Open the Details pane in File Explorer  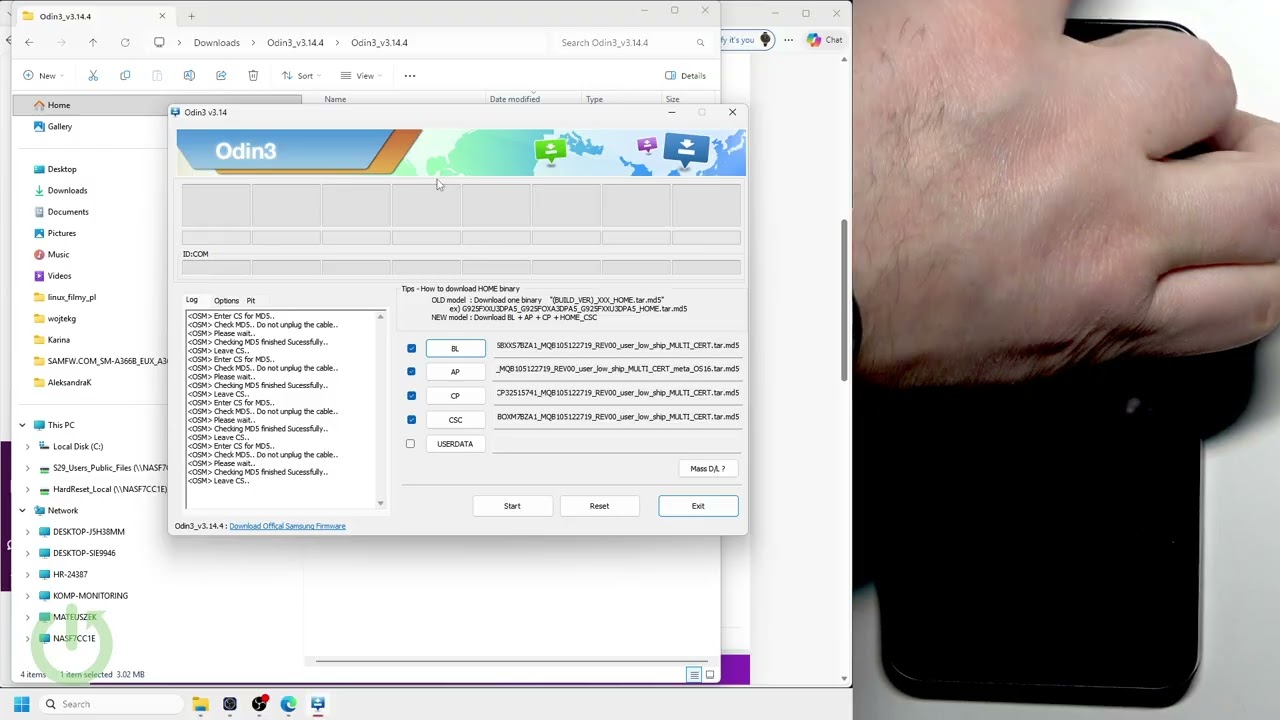(686, 76)
